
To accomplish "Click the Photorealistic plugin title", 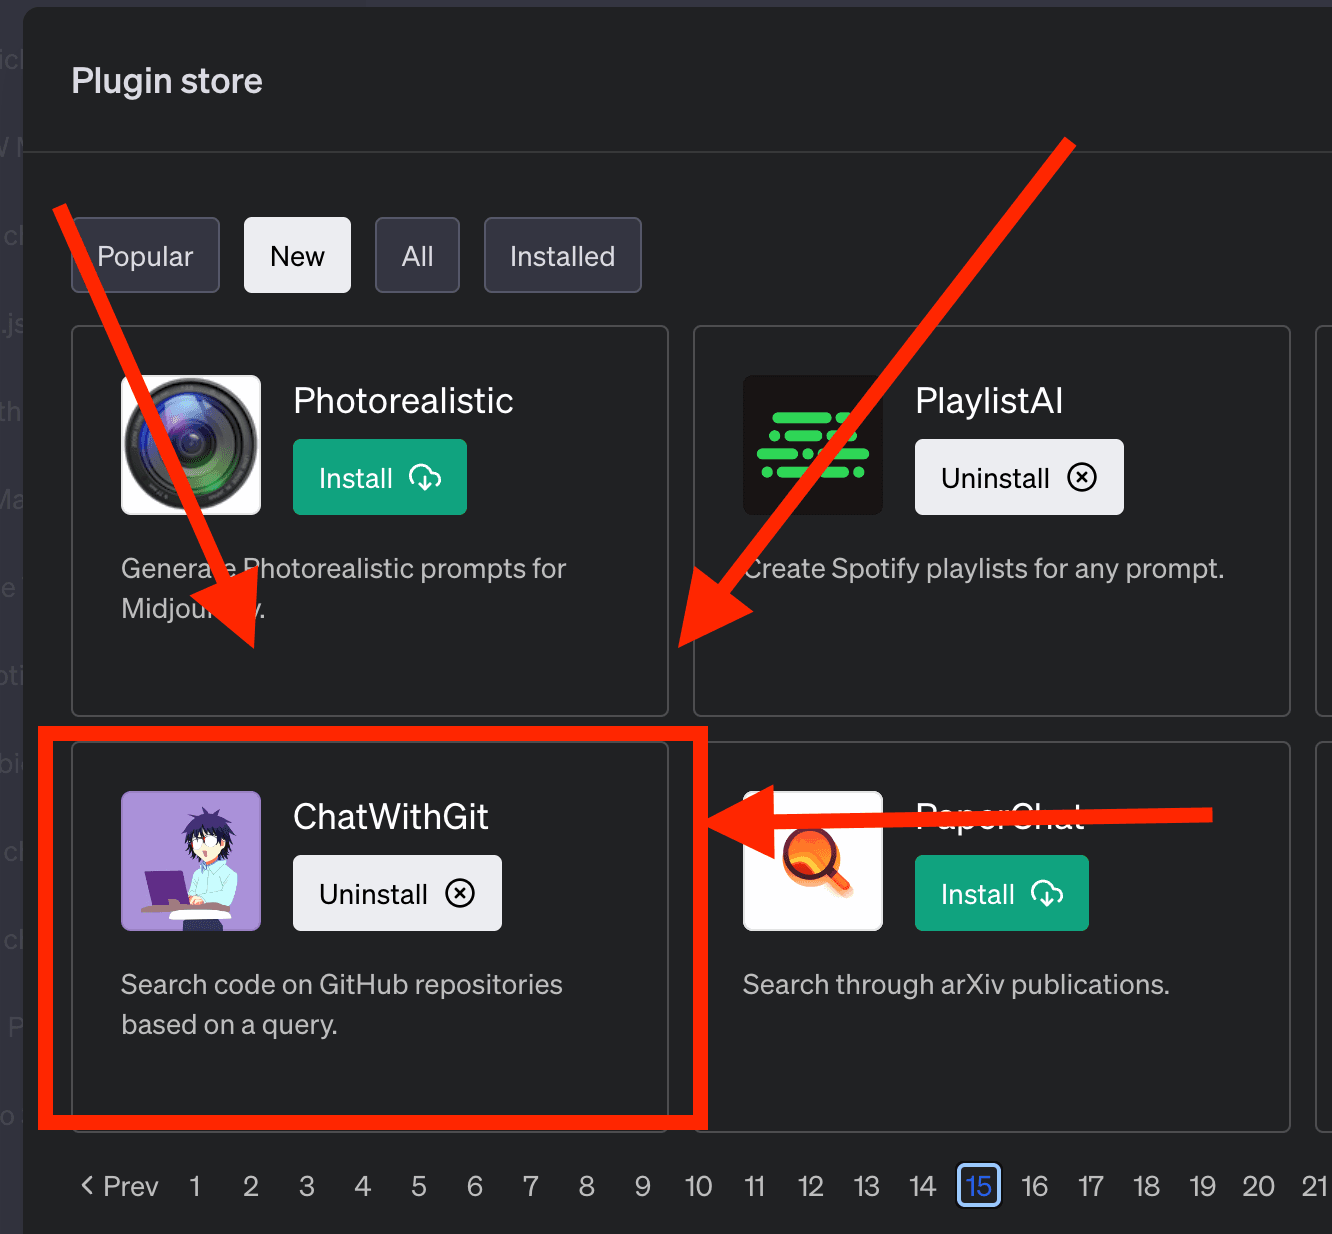I will point(403,401).
